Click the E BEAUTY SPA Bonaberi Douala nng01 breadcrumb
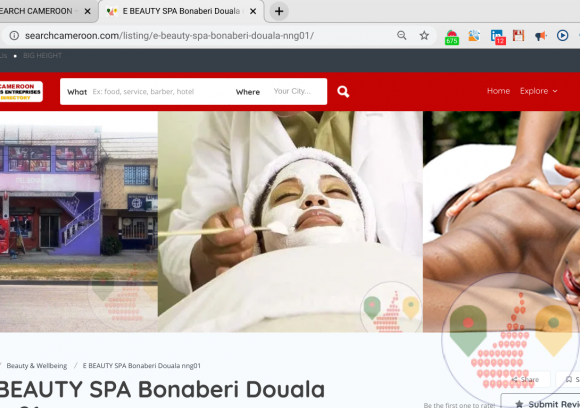 click(142, 366)
